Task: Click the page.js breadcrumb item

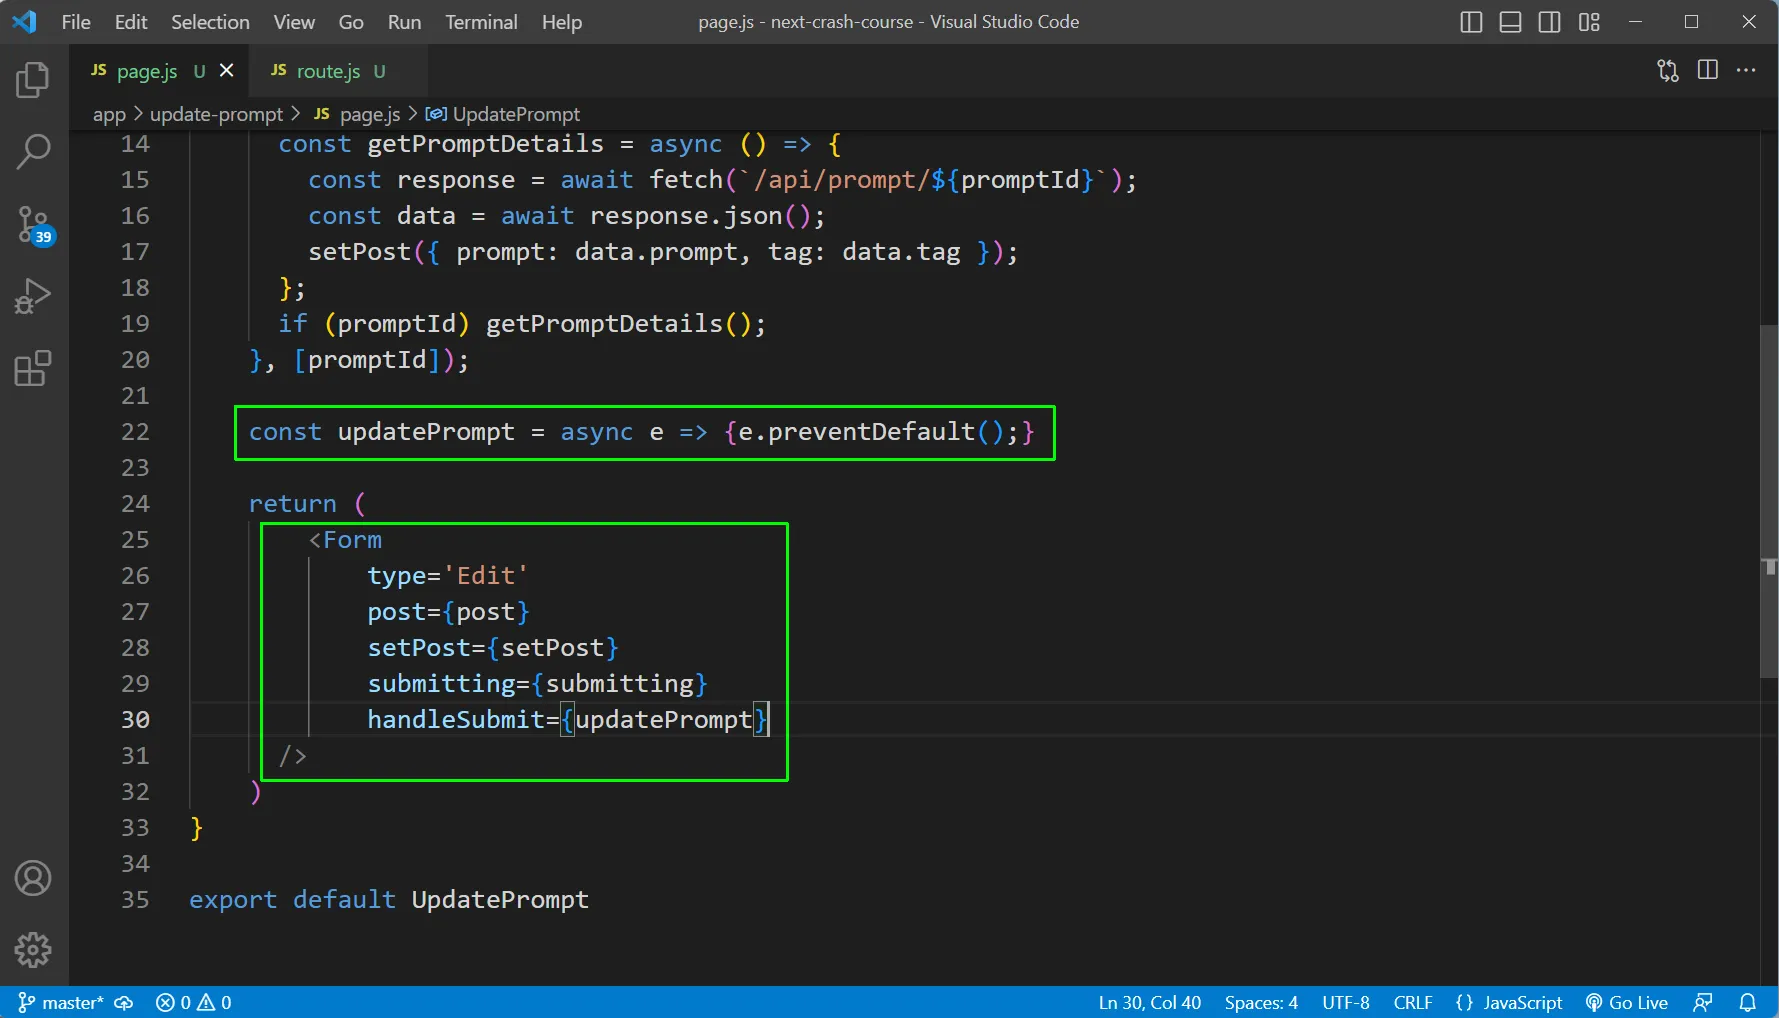Action: (357, 114)
